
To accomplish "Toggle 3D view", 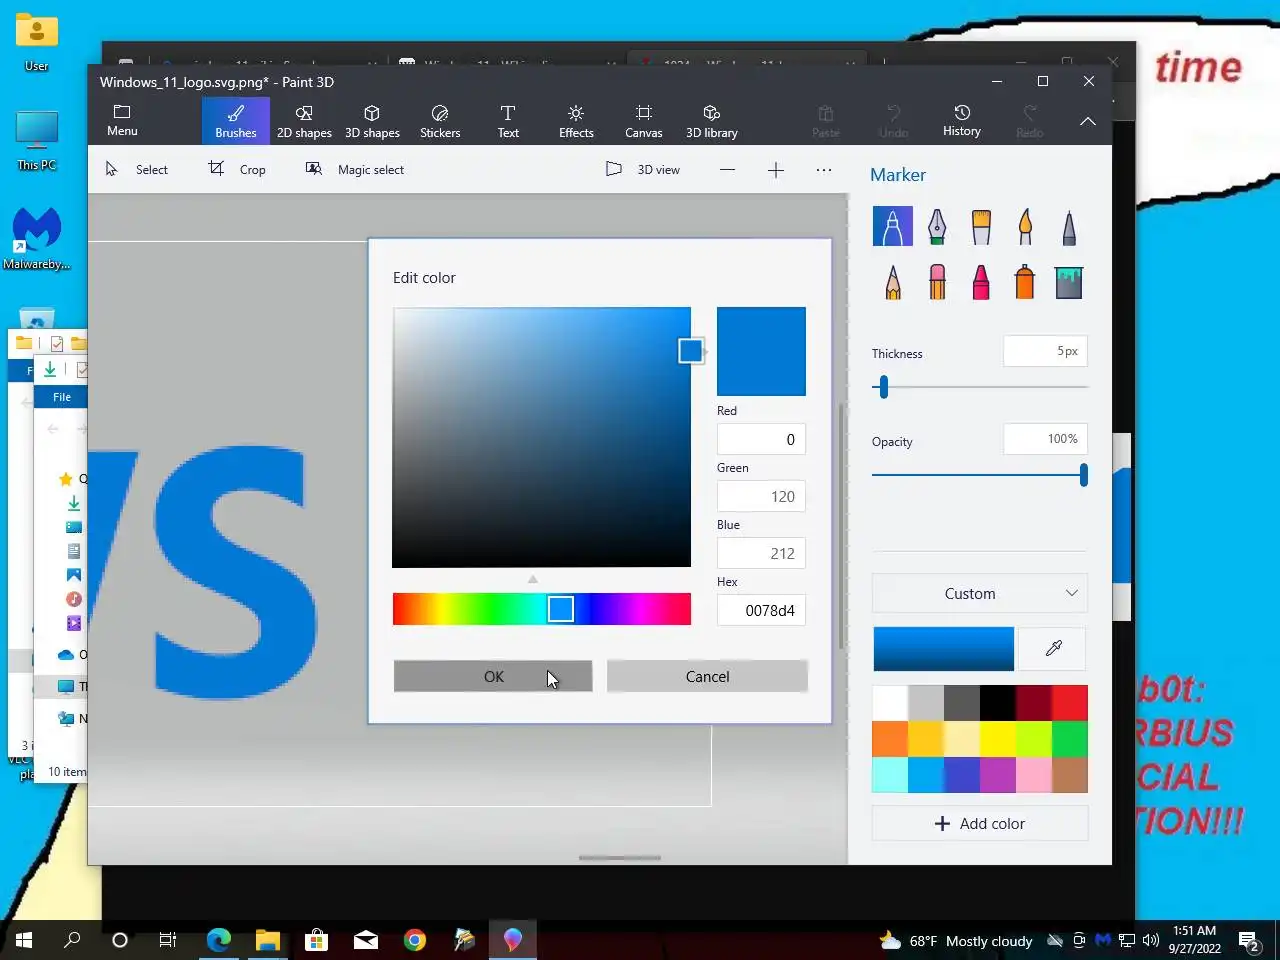I will (x=643, y=170).
